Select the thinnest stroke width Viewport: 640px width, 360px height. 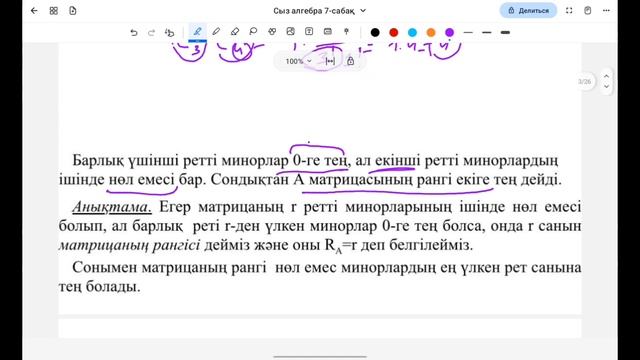tap(468, 32)
